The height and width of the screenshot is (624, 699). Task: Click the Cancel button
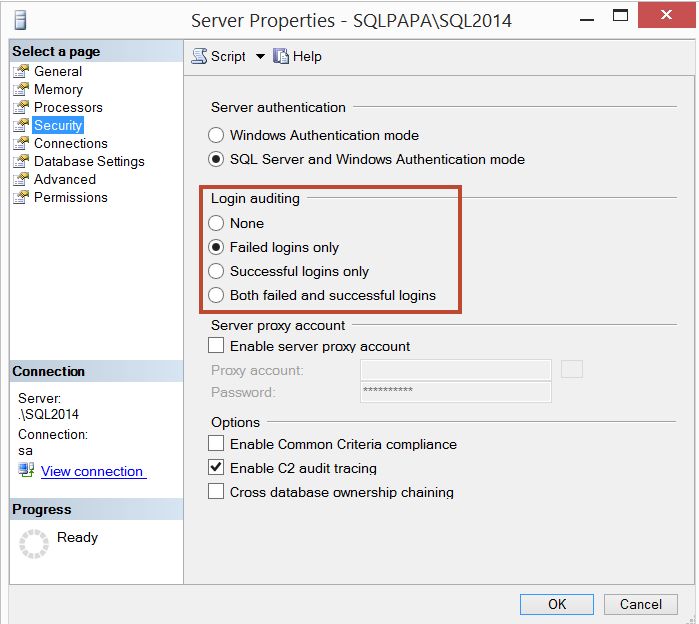[641, 604]
